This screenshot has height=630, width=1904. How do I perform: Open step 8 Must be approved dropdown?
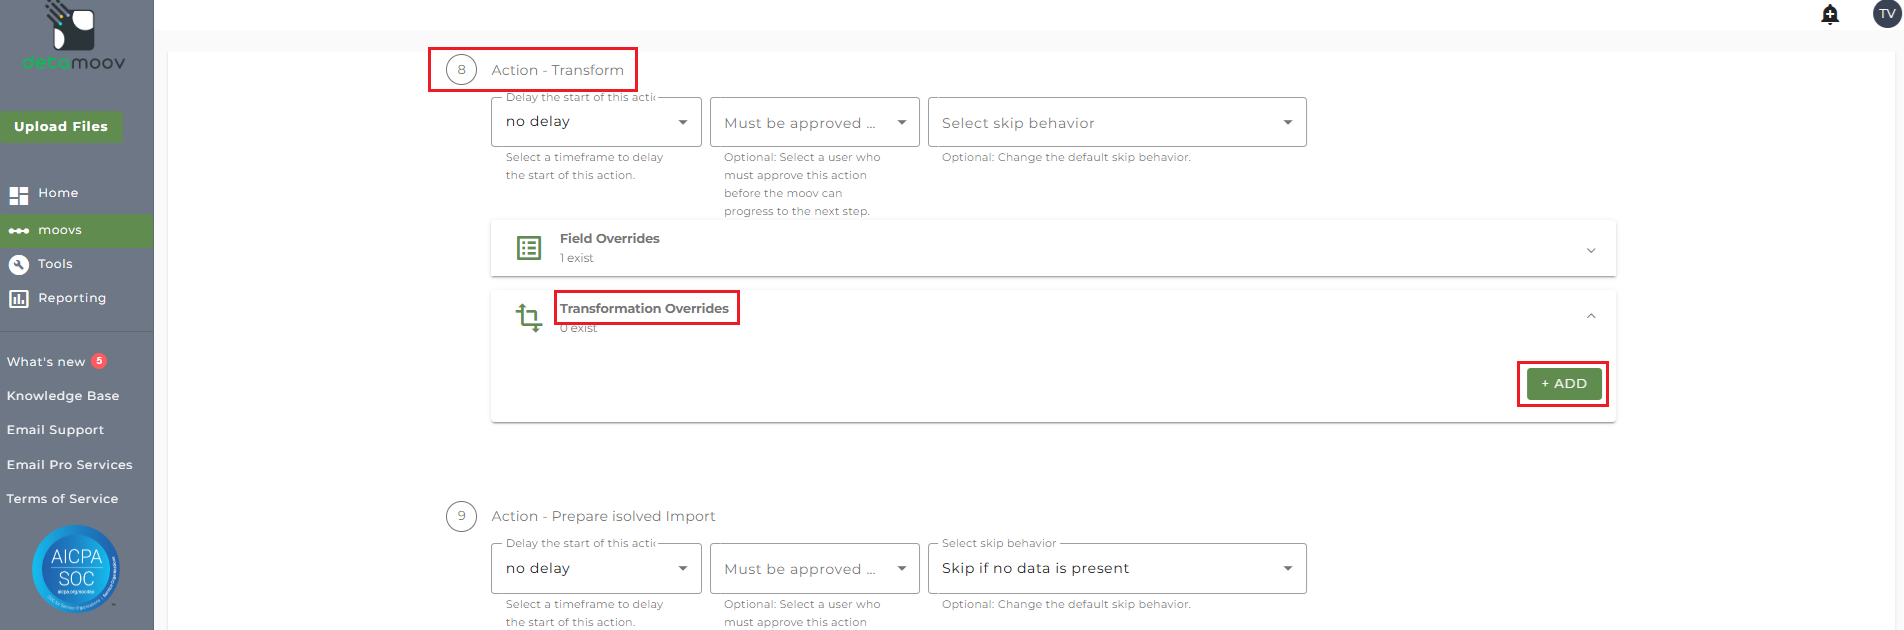(x=814, y=122)
